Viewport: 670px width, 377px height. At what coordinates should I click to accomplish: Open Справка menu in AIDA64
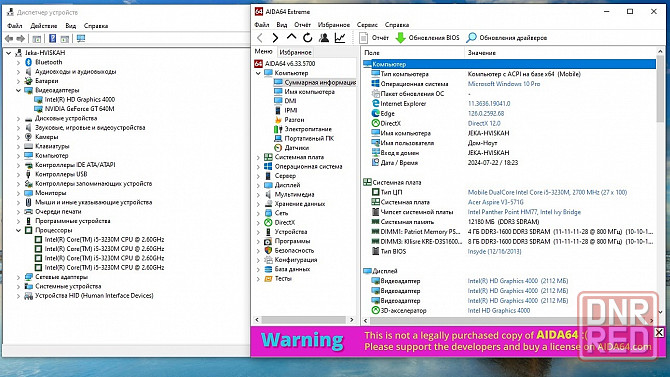pos(397,25)
